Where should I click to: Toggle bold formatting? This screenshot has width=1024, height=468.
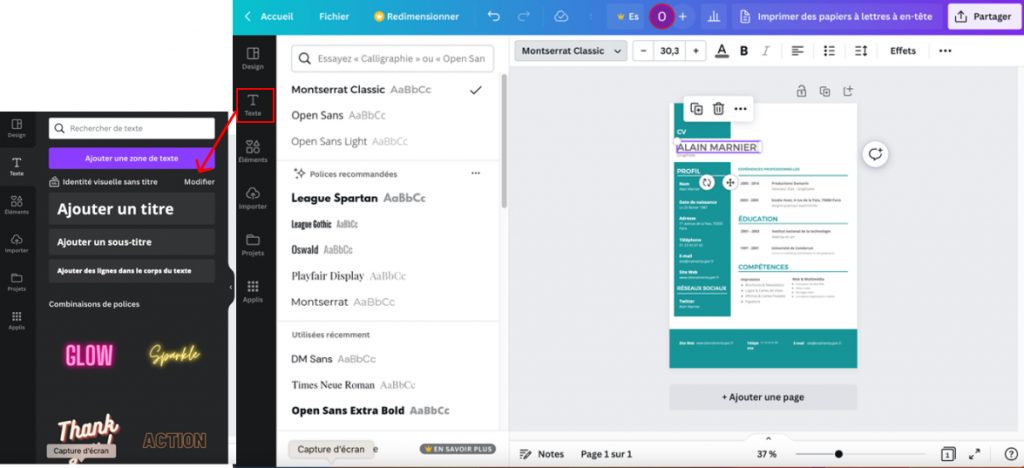pyautogui.click(x=744, y=51)
